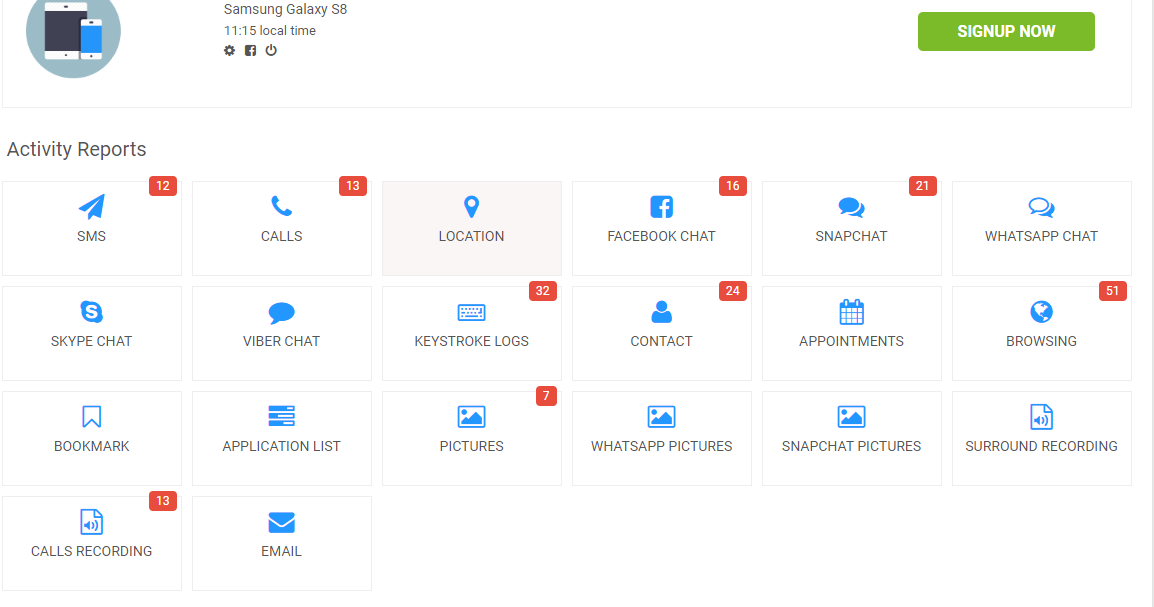Click the Calls phone icon
The image size is (1154, 607).
(281, 206)
